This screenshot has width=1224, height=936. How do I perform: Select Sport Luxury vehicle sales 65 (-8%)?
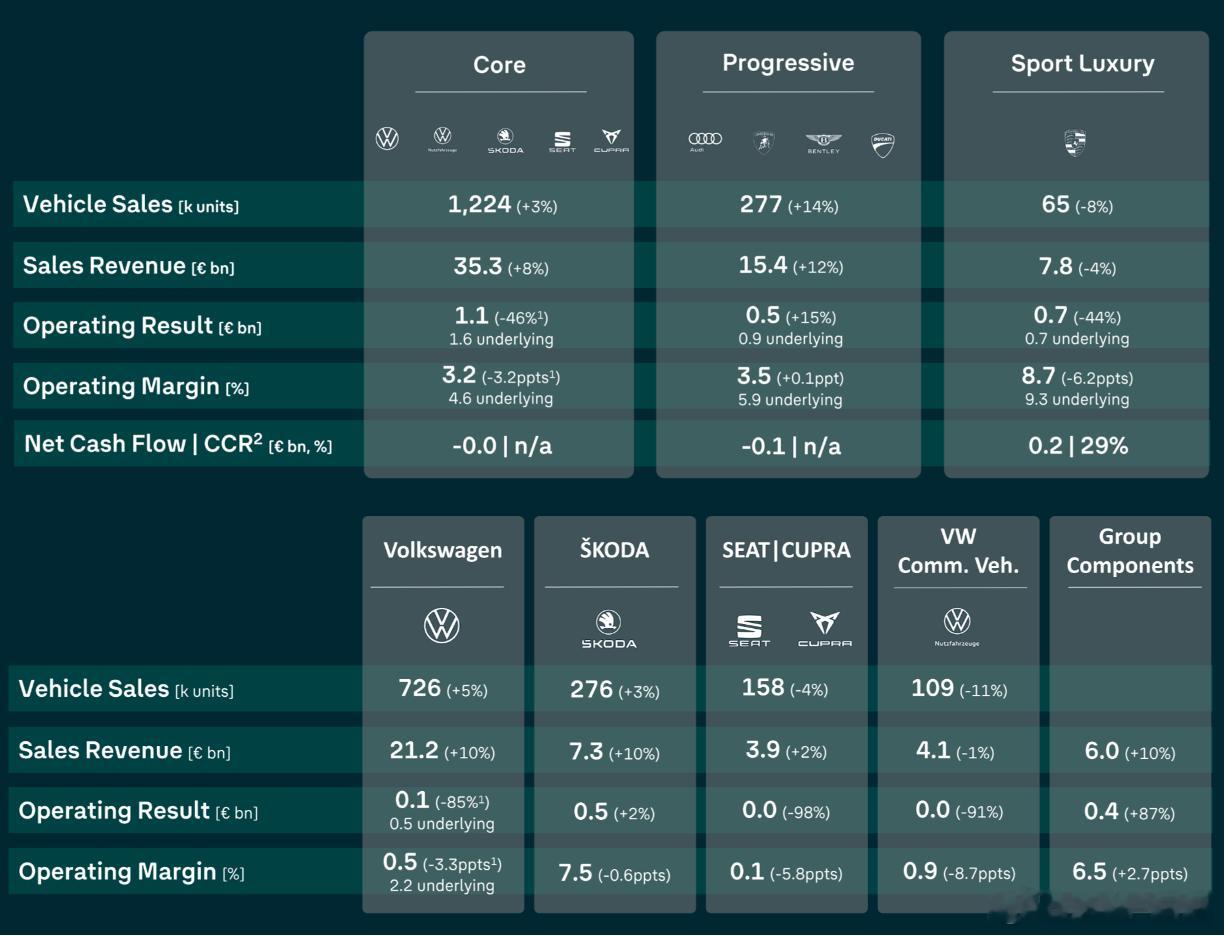pos(1077,205)
